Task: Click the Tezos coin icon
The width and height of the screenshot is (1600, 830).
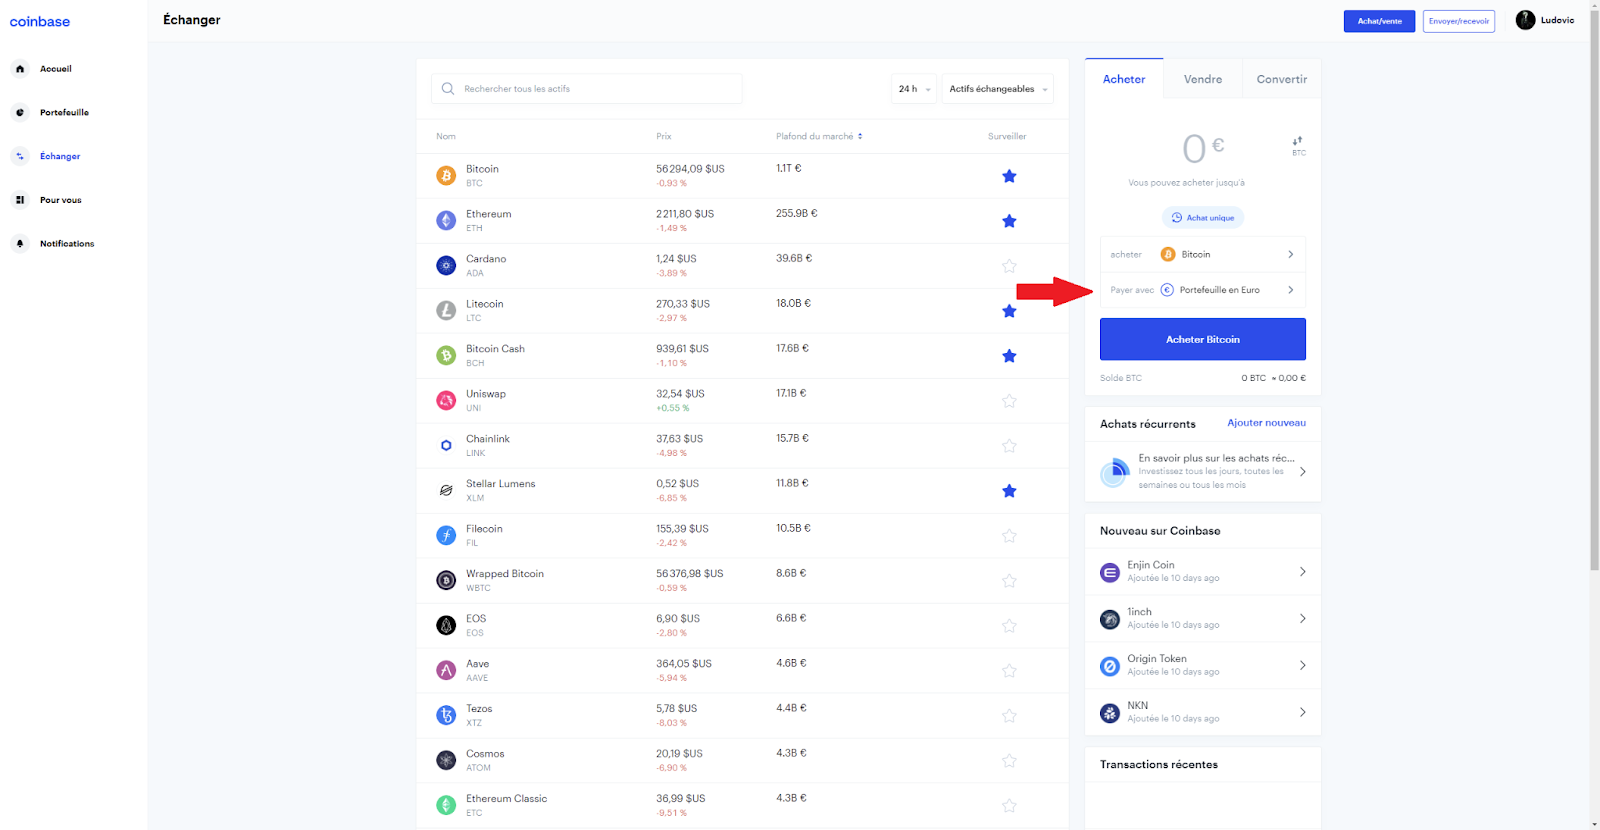Action: click(446, 716)
